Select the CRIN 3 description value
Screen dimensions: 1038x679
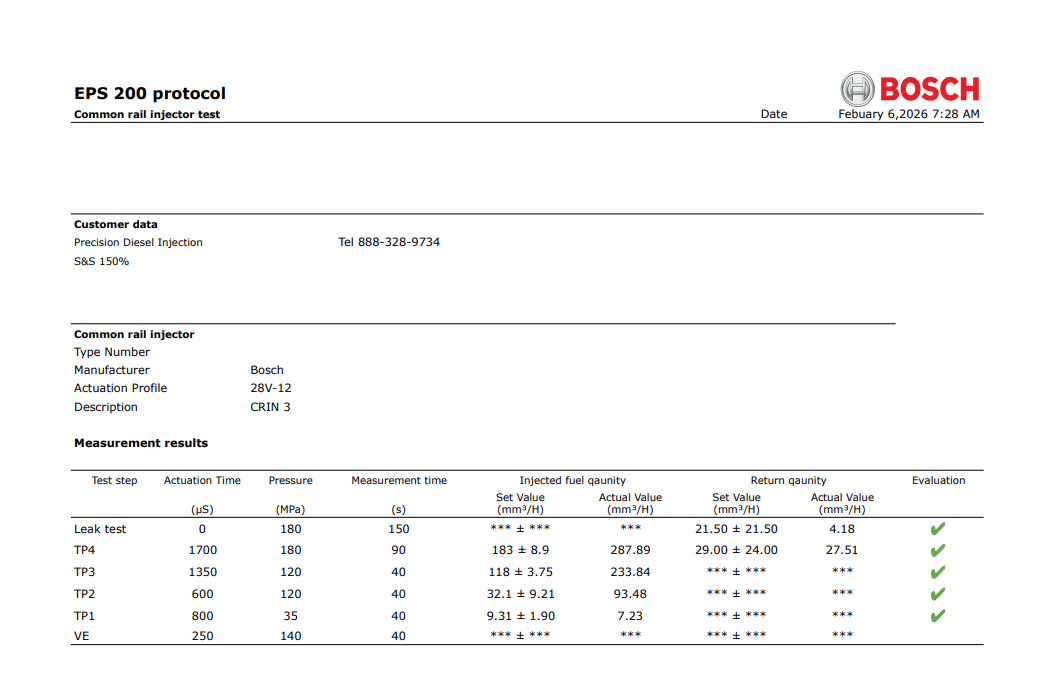pos(270,407)
